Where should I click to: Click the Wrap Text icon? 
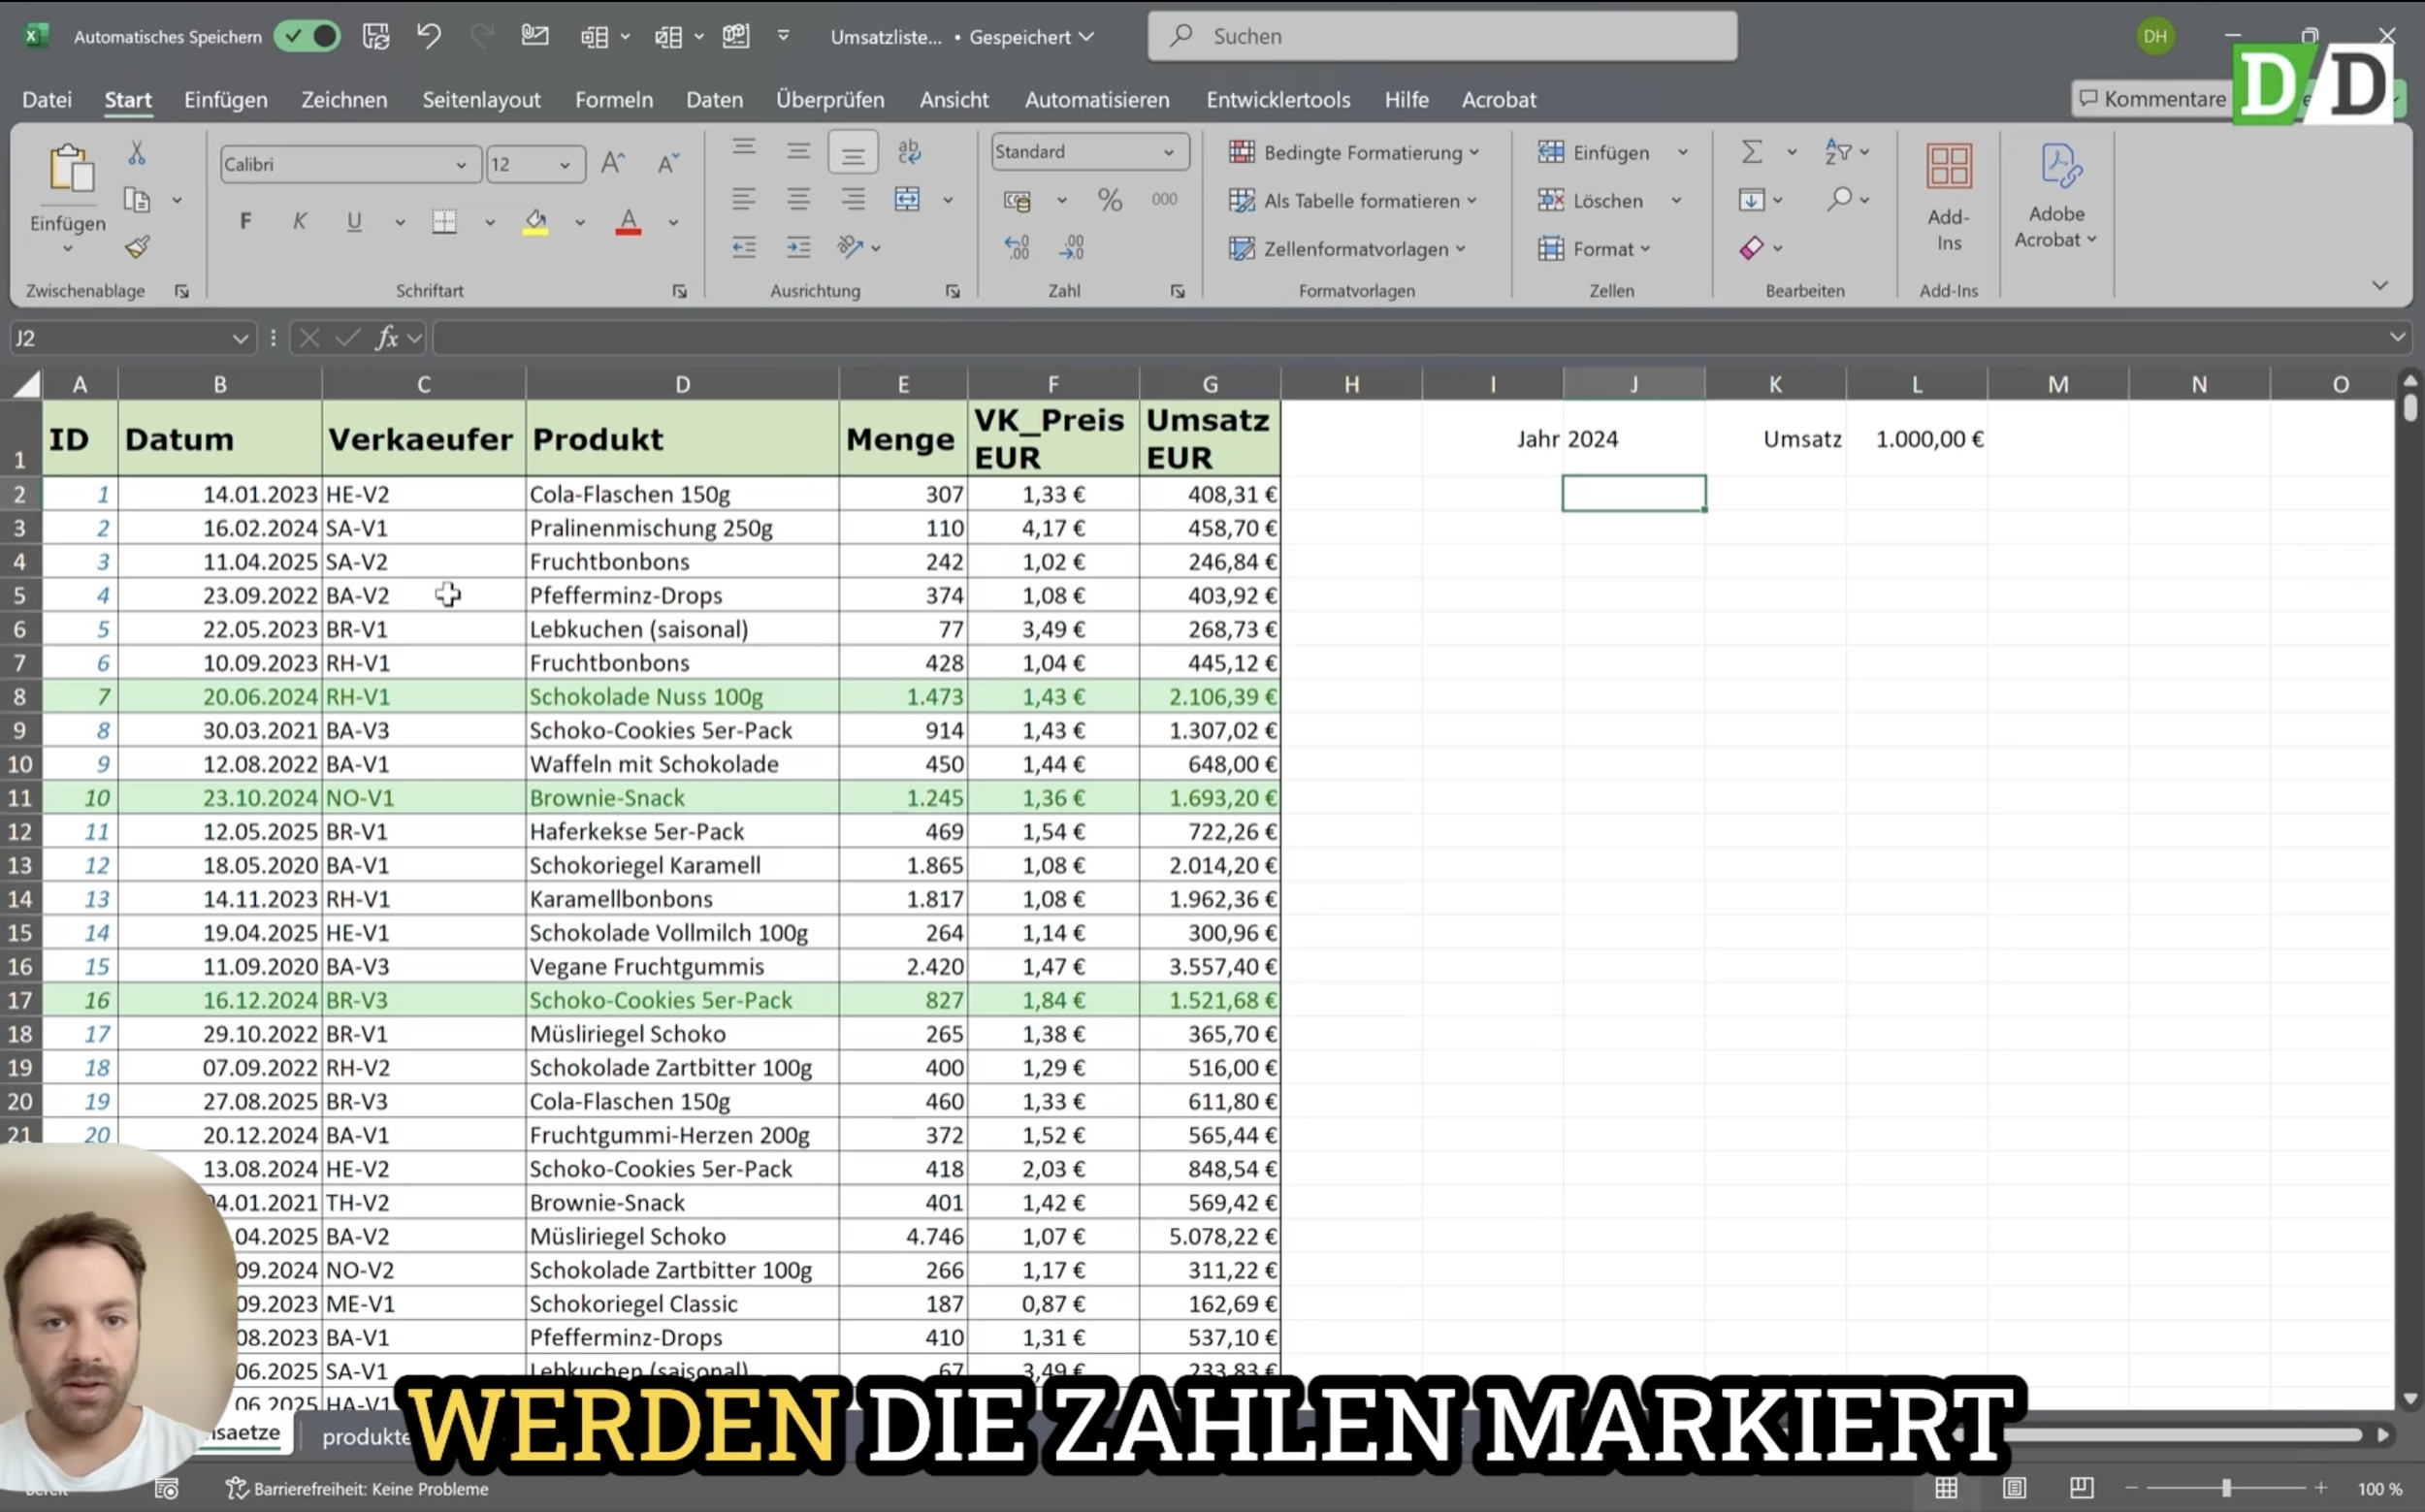point(909,152)
